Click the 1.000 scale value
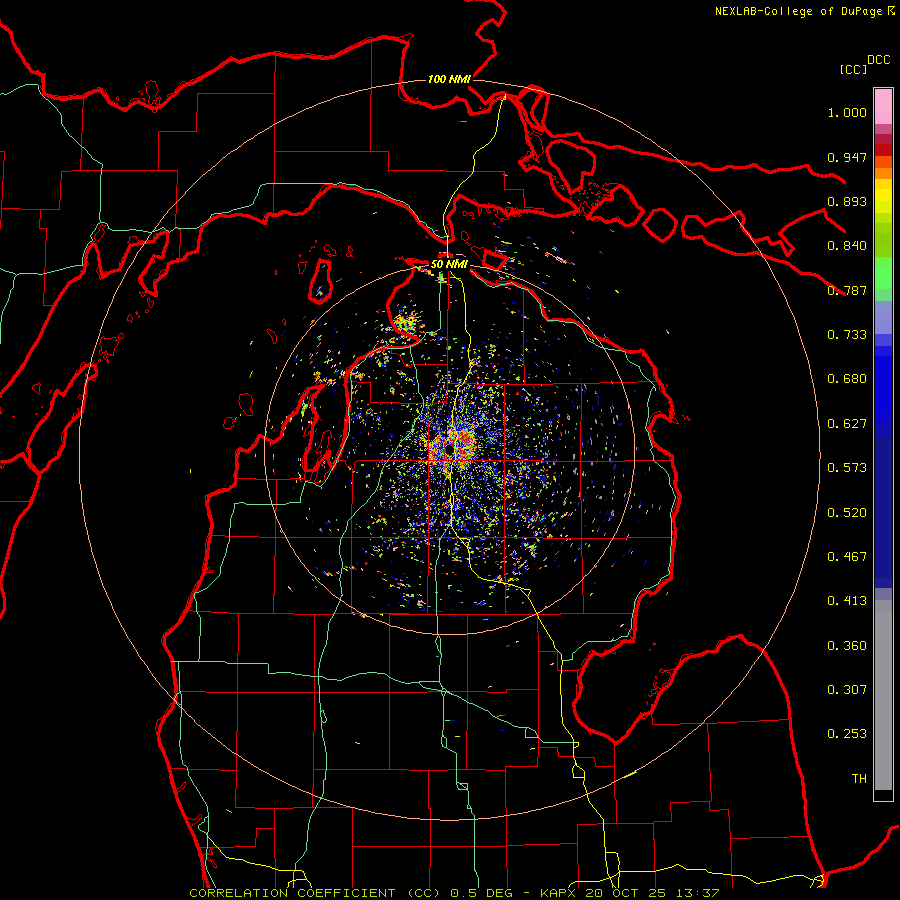Screen dimensions: 900x900 click(847, 112)
